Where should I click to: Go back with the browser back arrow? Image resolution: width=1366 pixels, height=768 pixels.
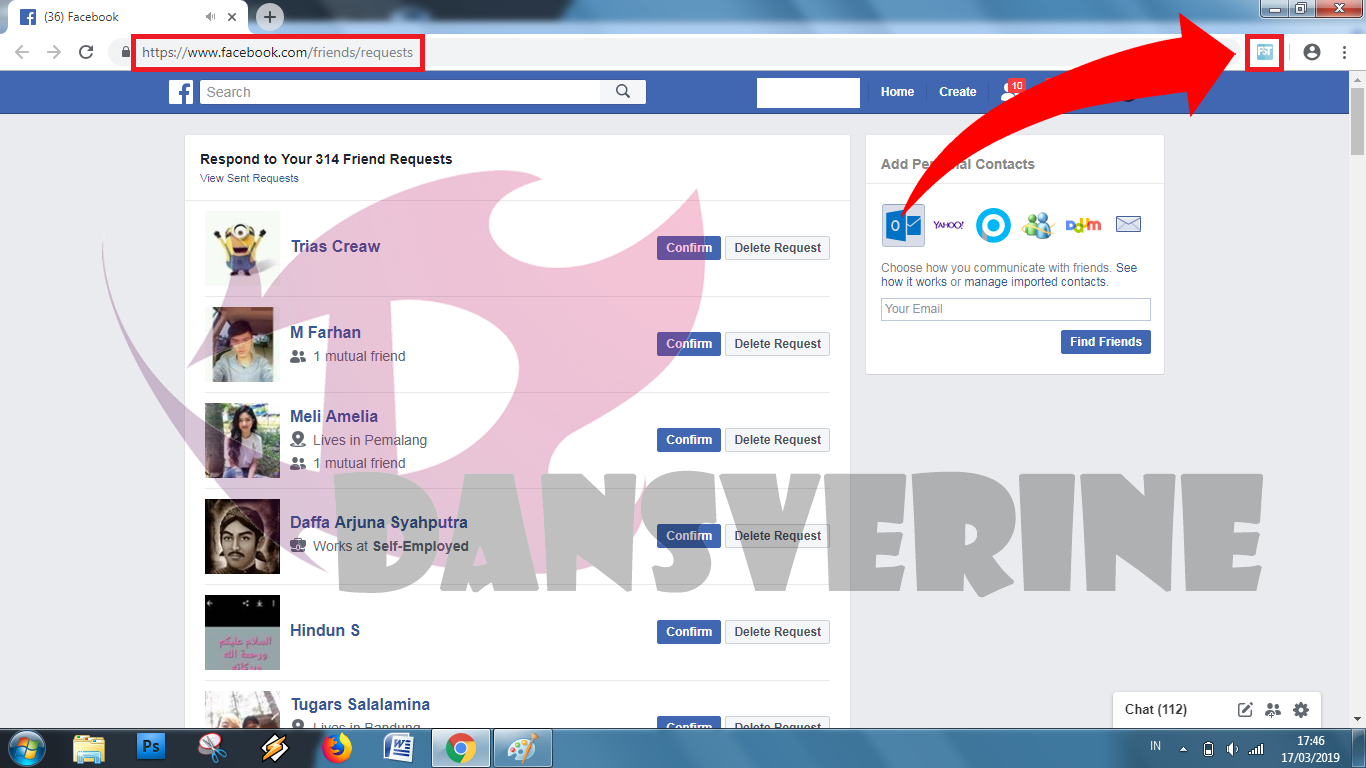click(22, 52)
